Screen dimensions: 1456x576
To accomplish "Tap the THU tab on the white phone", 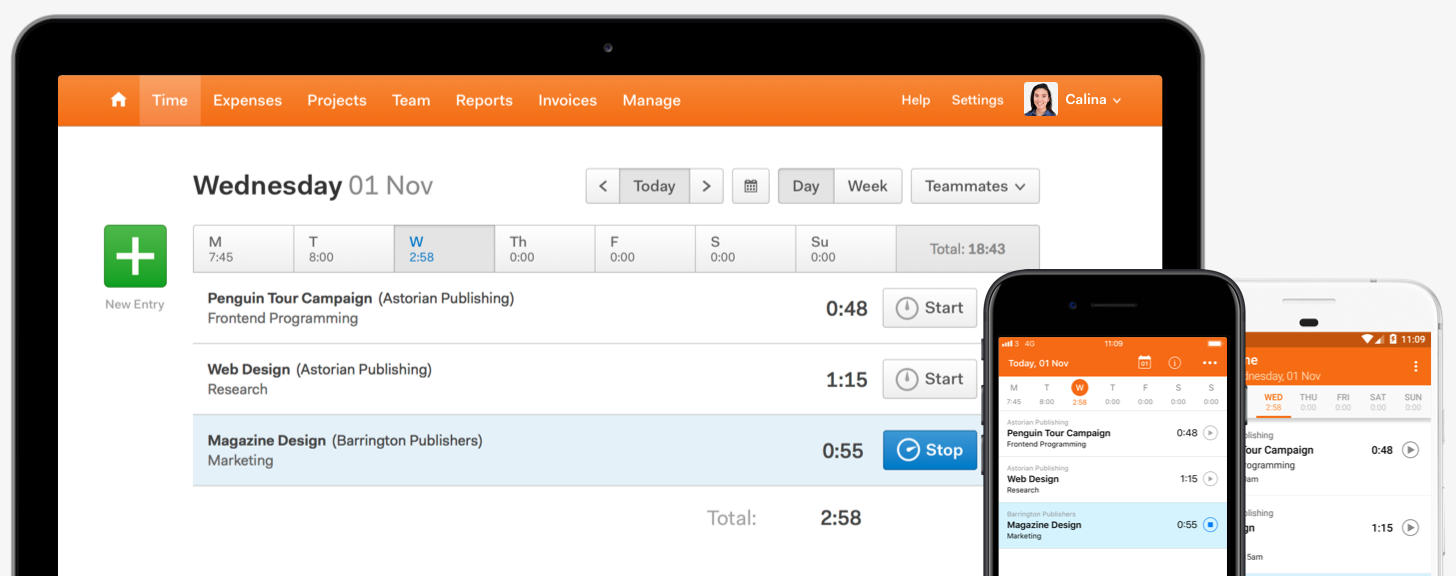I will (1308, 402).
